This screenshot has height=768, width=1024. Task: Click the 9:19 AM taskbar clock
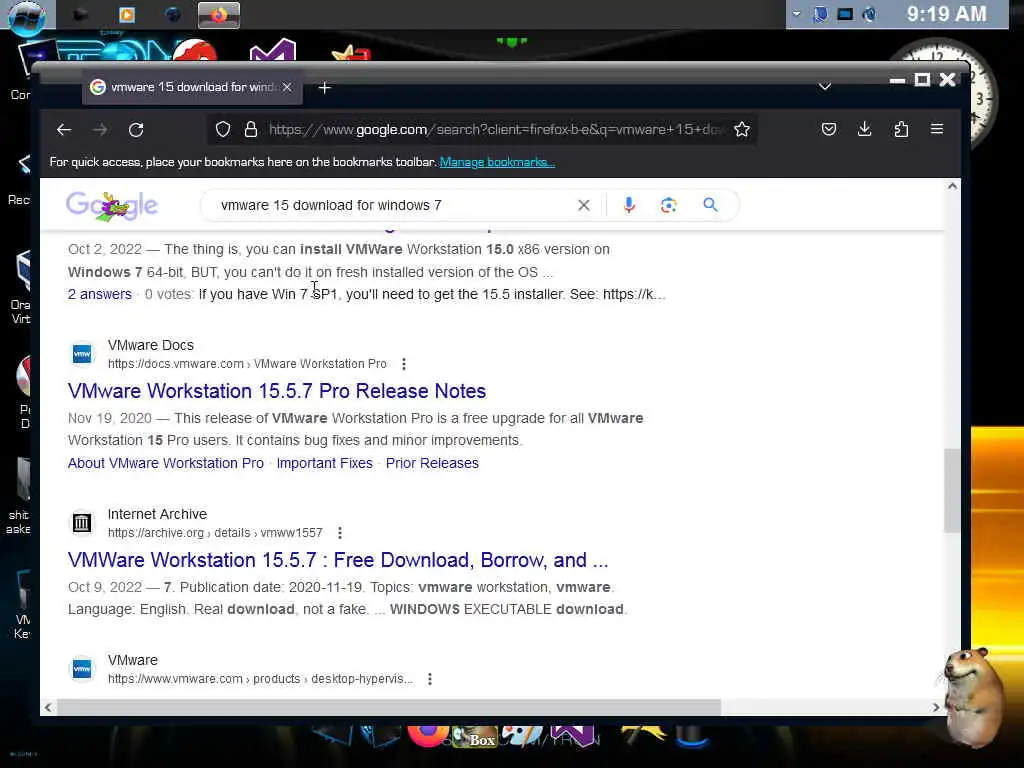[x=946, y=14]
